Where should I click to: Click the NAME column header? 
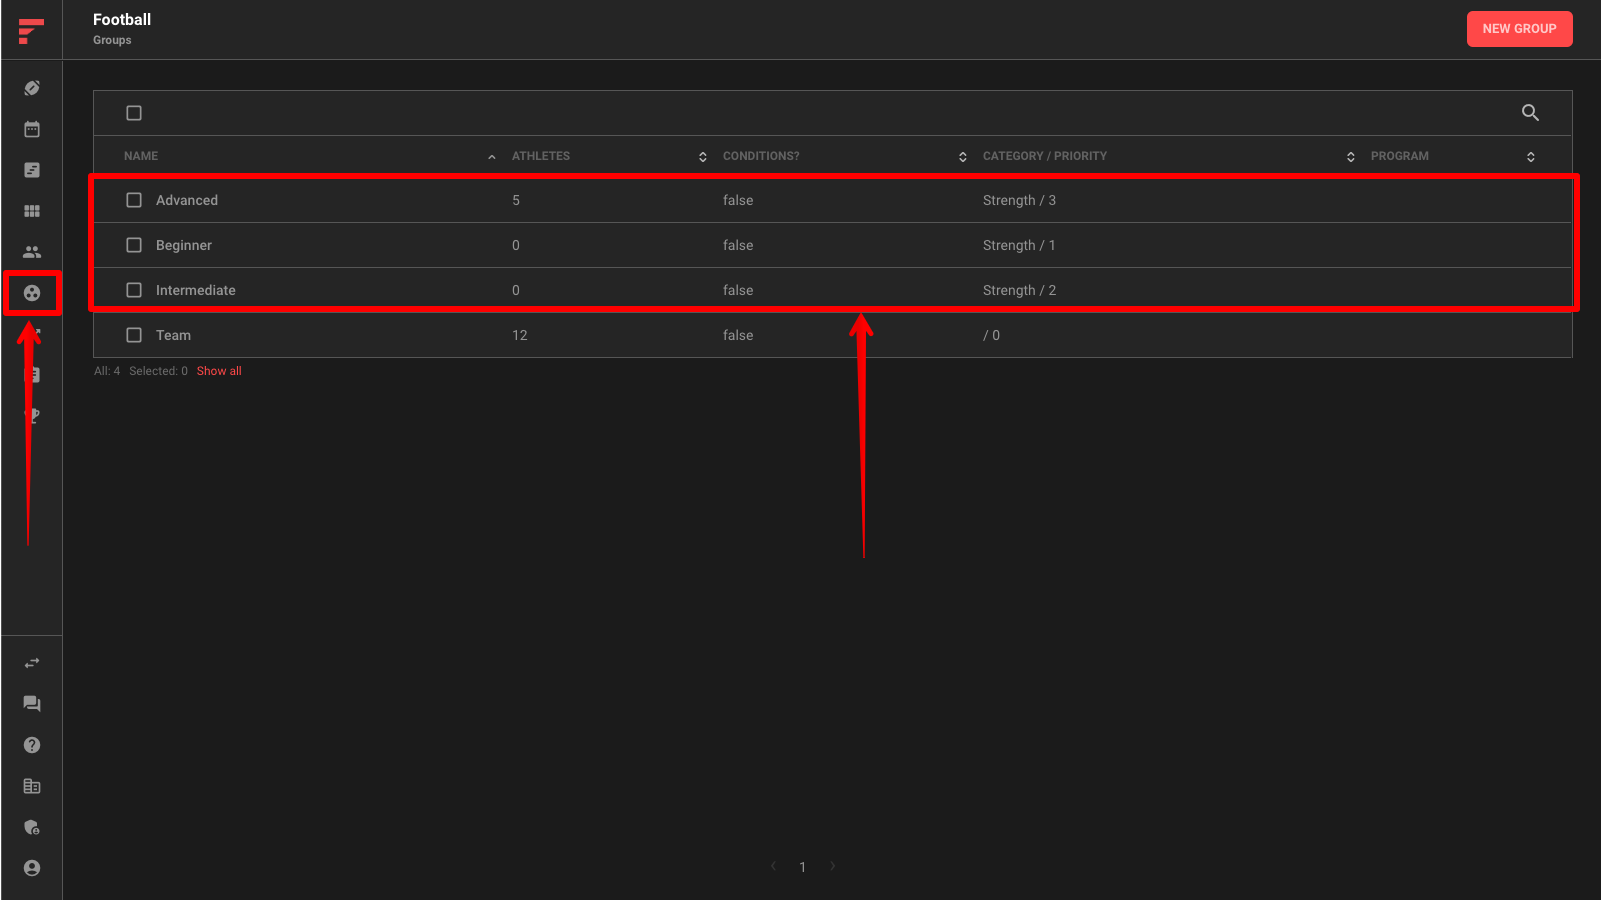coord(141,156)
